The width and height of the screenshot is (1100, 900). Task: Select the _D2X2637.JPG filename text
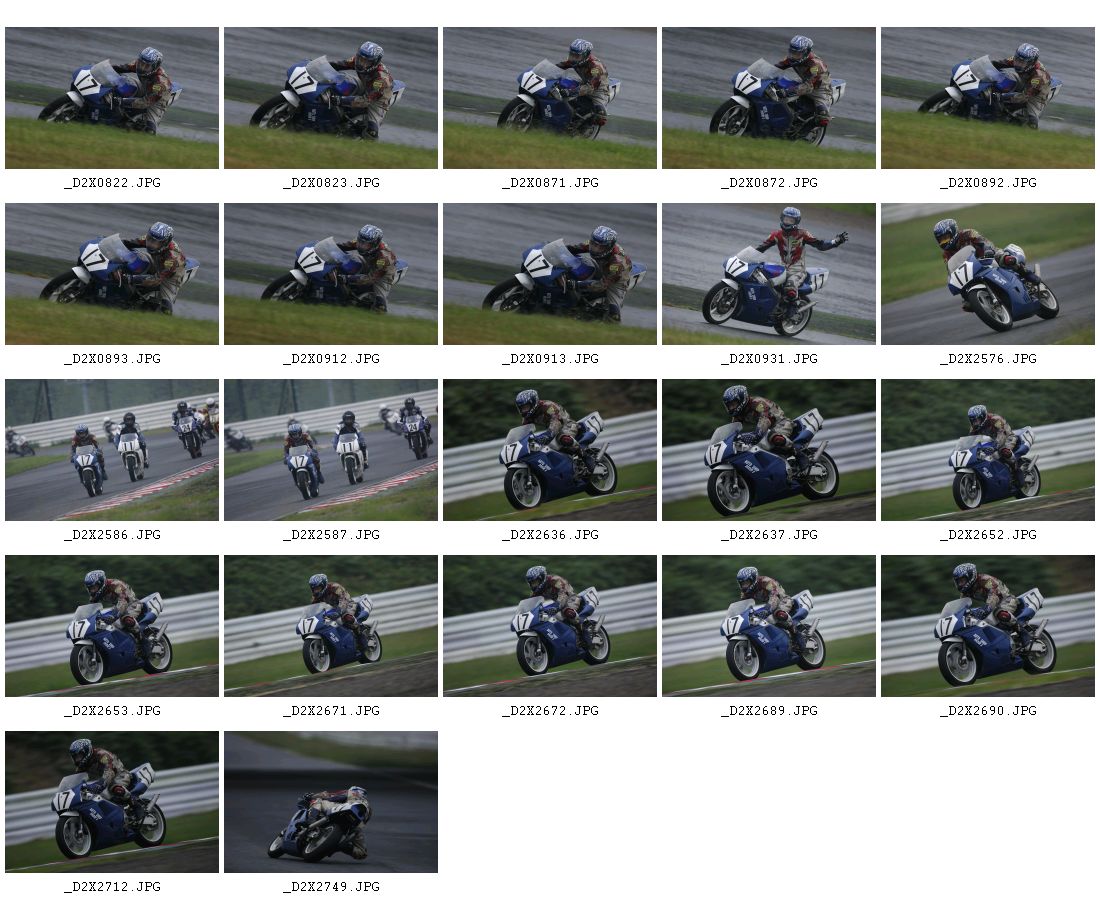tap(770, 535)
